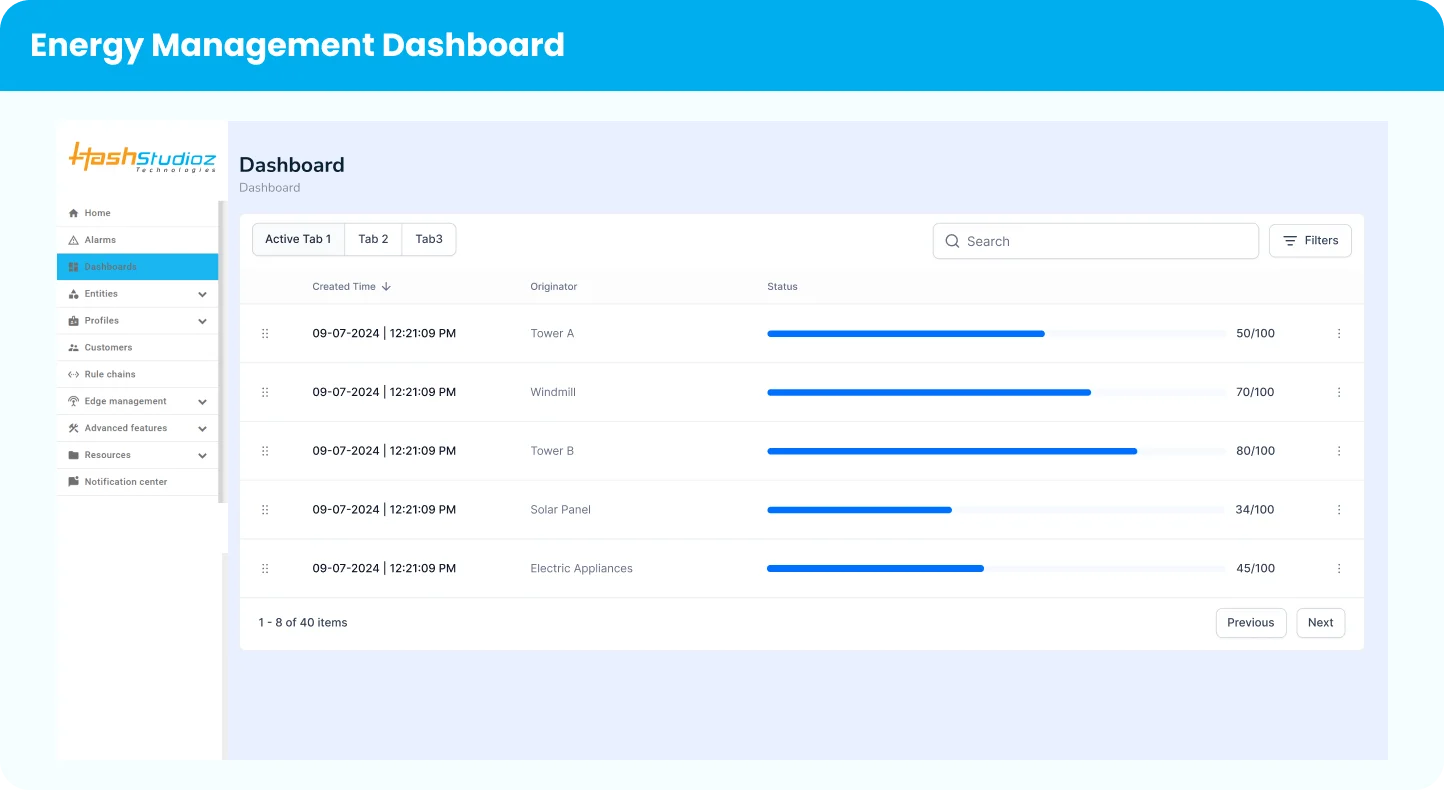This screenshot has width=1444, height=790.
Task: Click '1 - 8 of 40 items' text
Action: tap(303, 622)
